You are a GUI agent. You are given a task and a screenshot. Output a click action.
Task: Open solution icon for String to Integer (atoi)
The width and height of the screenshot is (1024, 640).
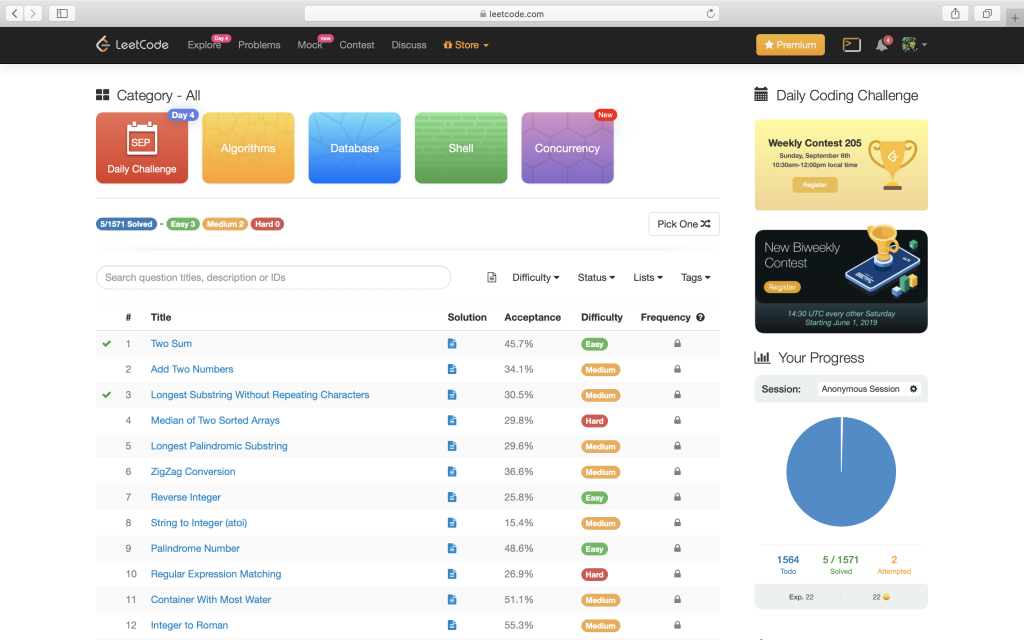[452, 522]
